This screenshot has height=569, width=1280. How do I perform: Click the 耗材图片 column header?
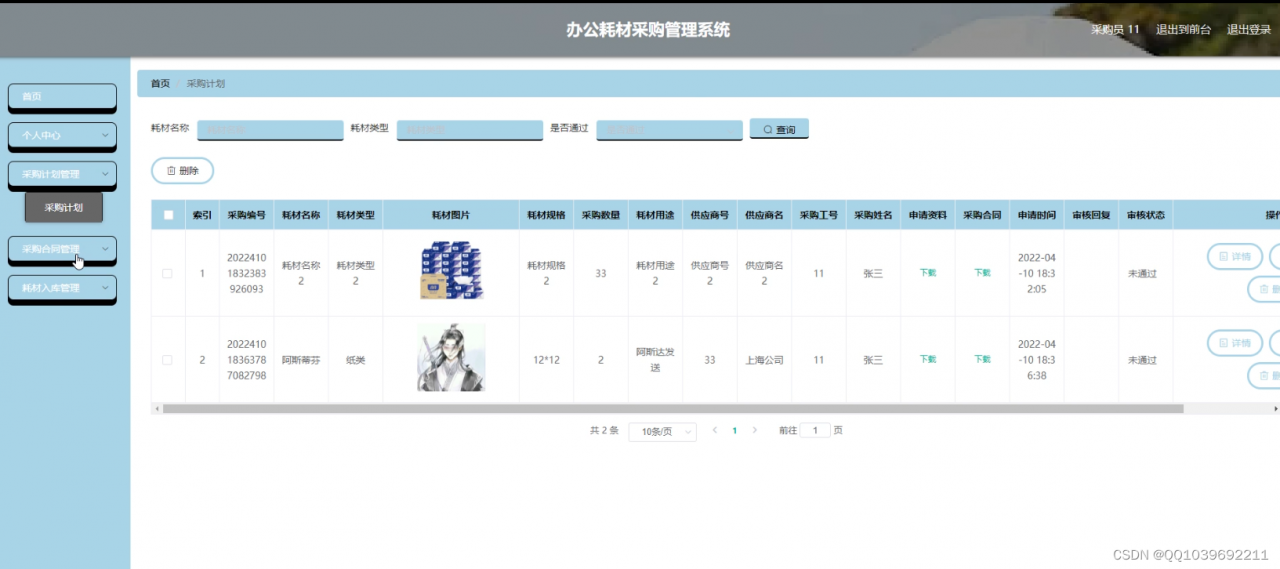451,215
